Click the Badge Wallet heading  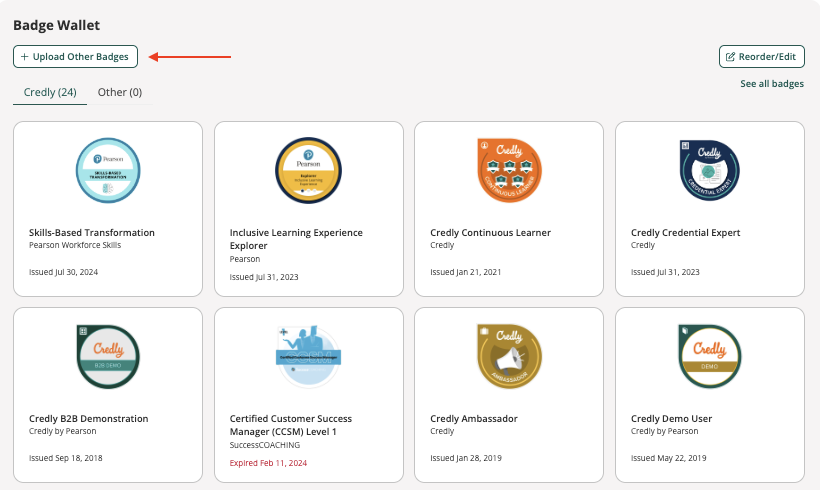pyautogui.click(x=56, y=25)
